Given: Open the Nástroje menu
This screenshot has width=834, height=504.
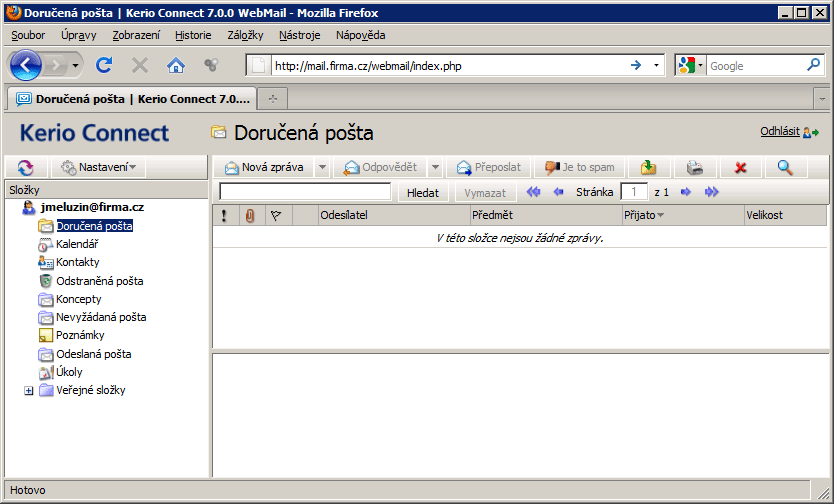Looking at the screenshot, I should coord(299,35).
